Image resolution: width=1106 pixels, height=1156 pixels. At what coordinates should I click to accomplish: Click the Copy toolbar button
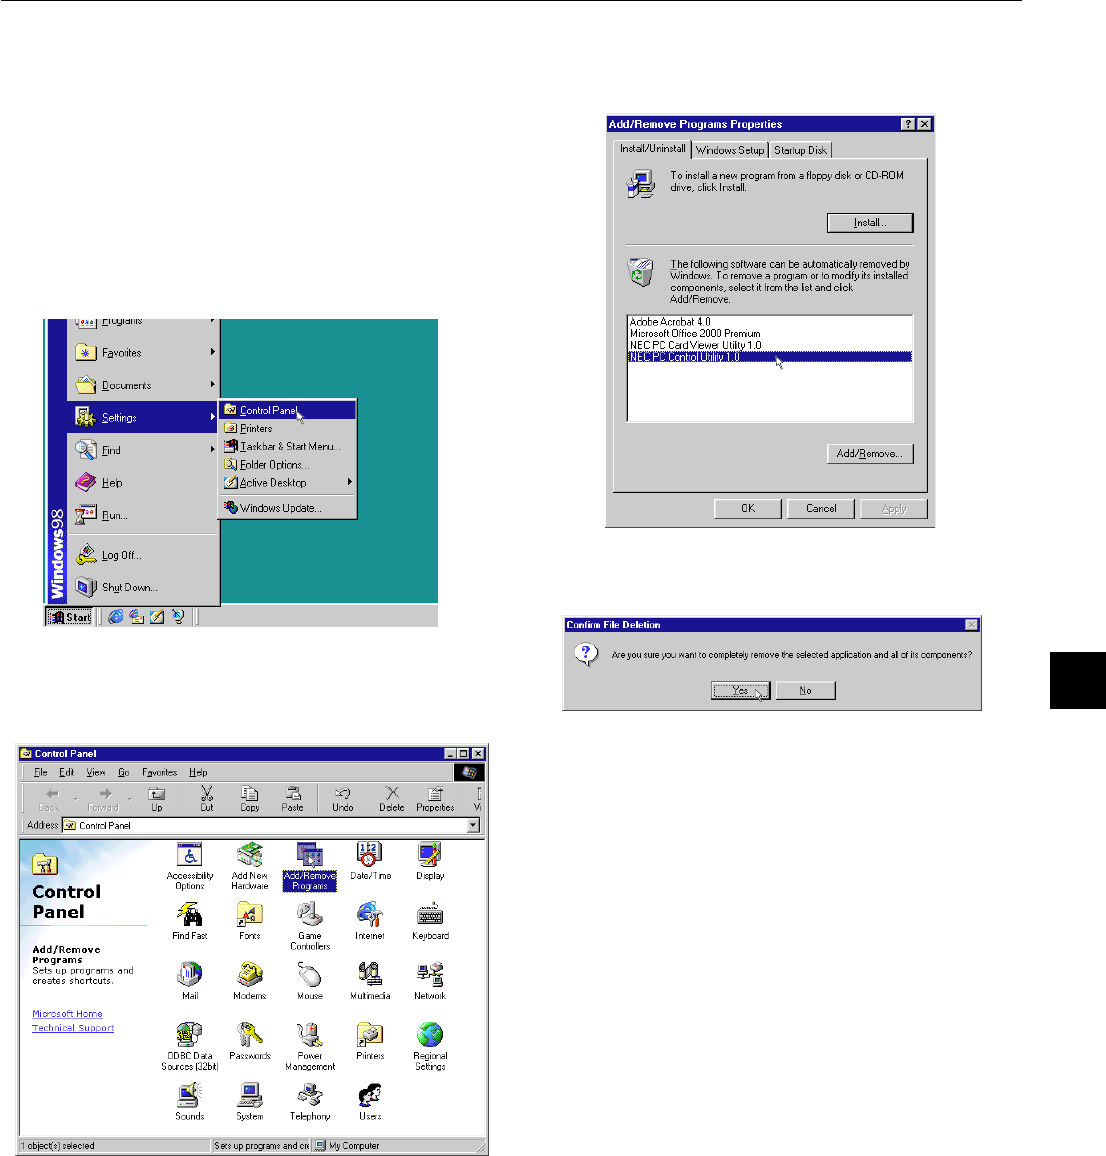pyautogui.click(x=249, y=799)
